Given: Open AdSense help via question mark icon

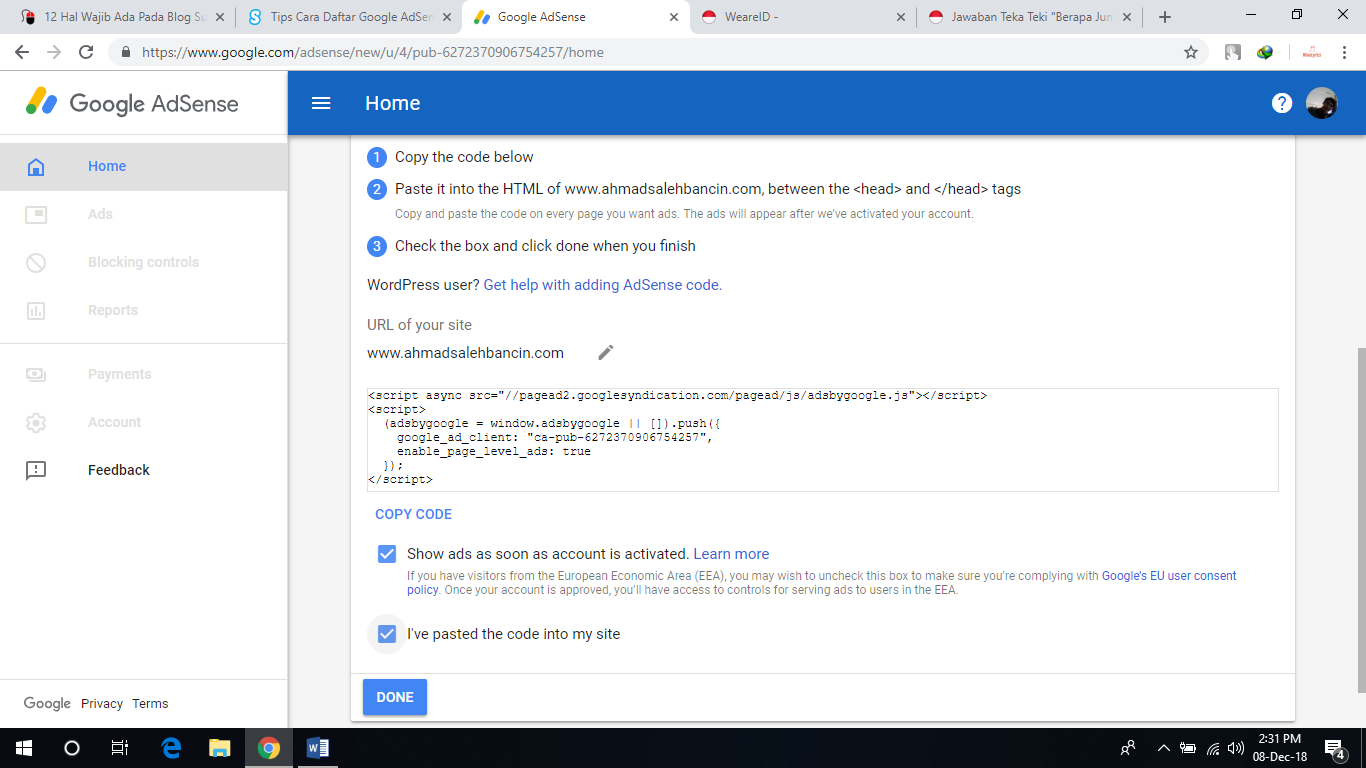Looking at the screenshot, I should [1281, 102].
